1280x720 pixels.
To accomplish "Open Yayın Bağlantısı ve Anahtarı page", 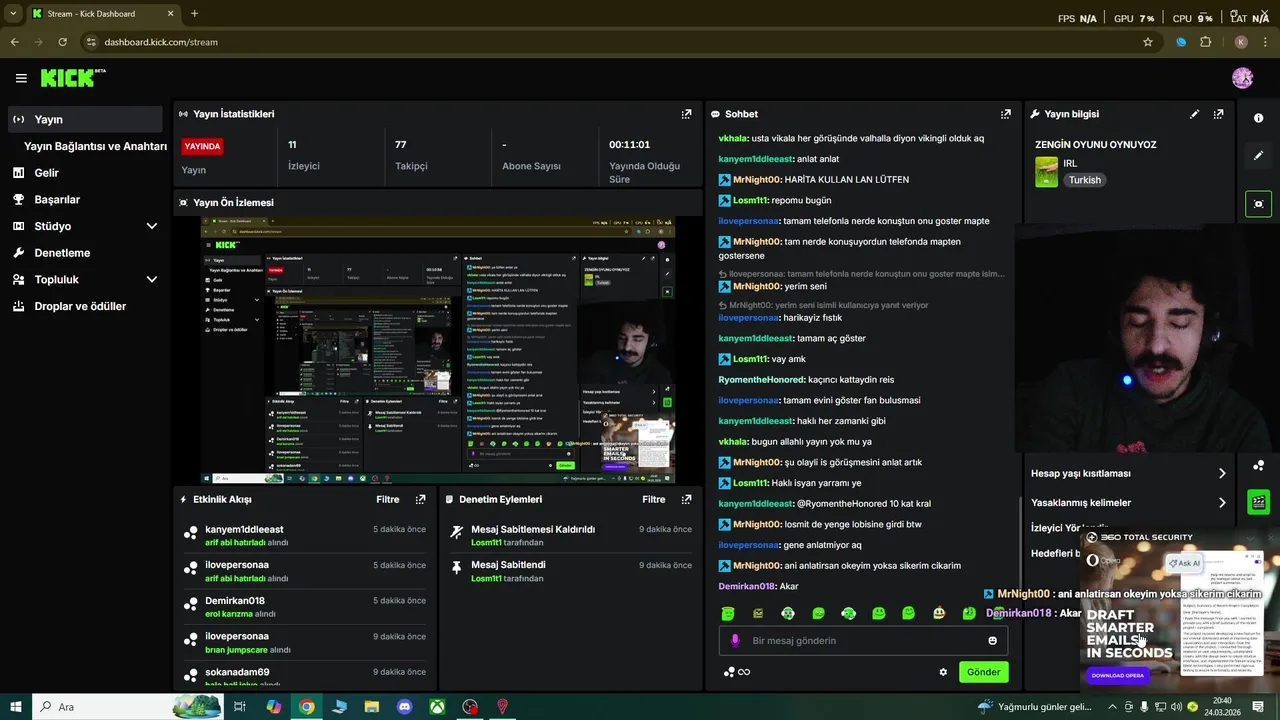I will click(95, 146).
